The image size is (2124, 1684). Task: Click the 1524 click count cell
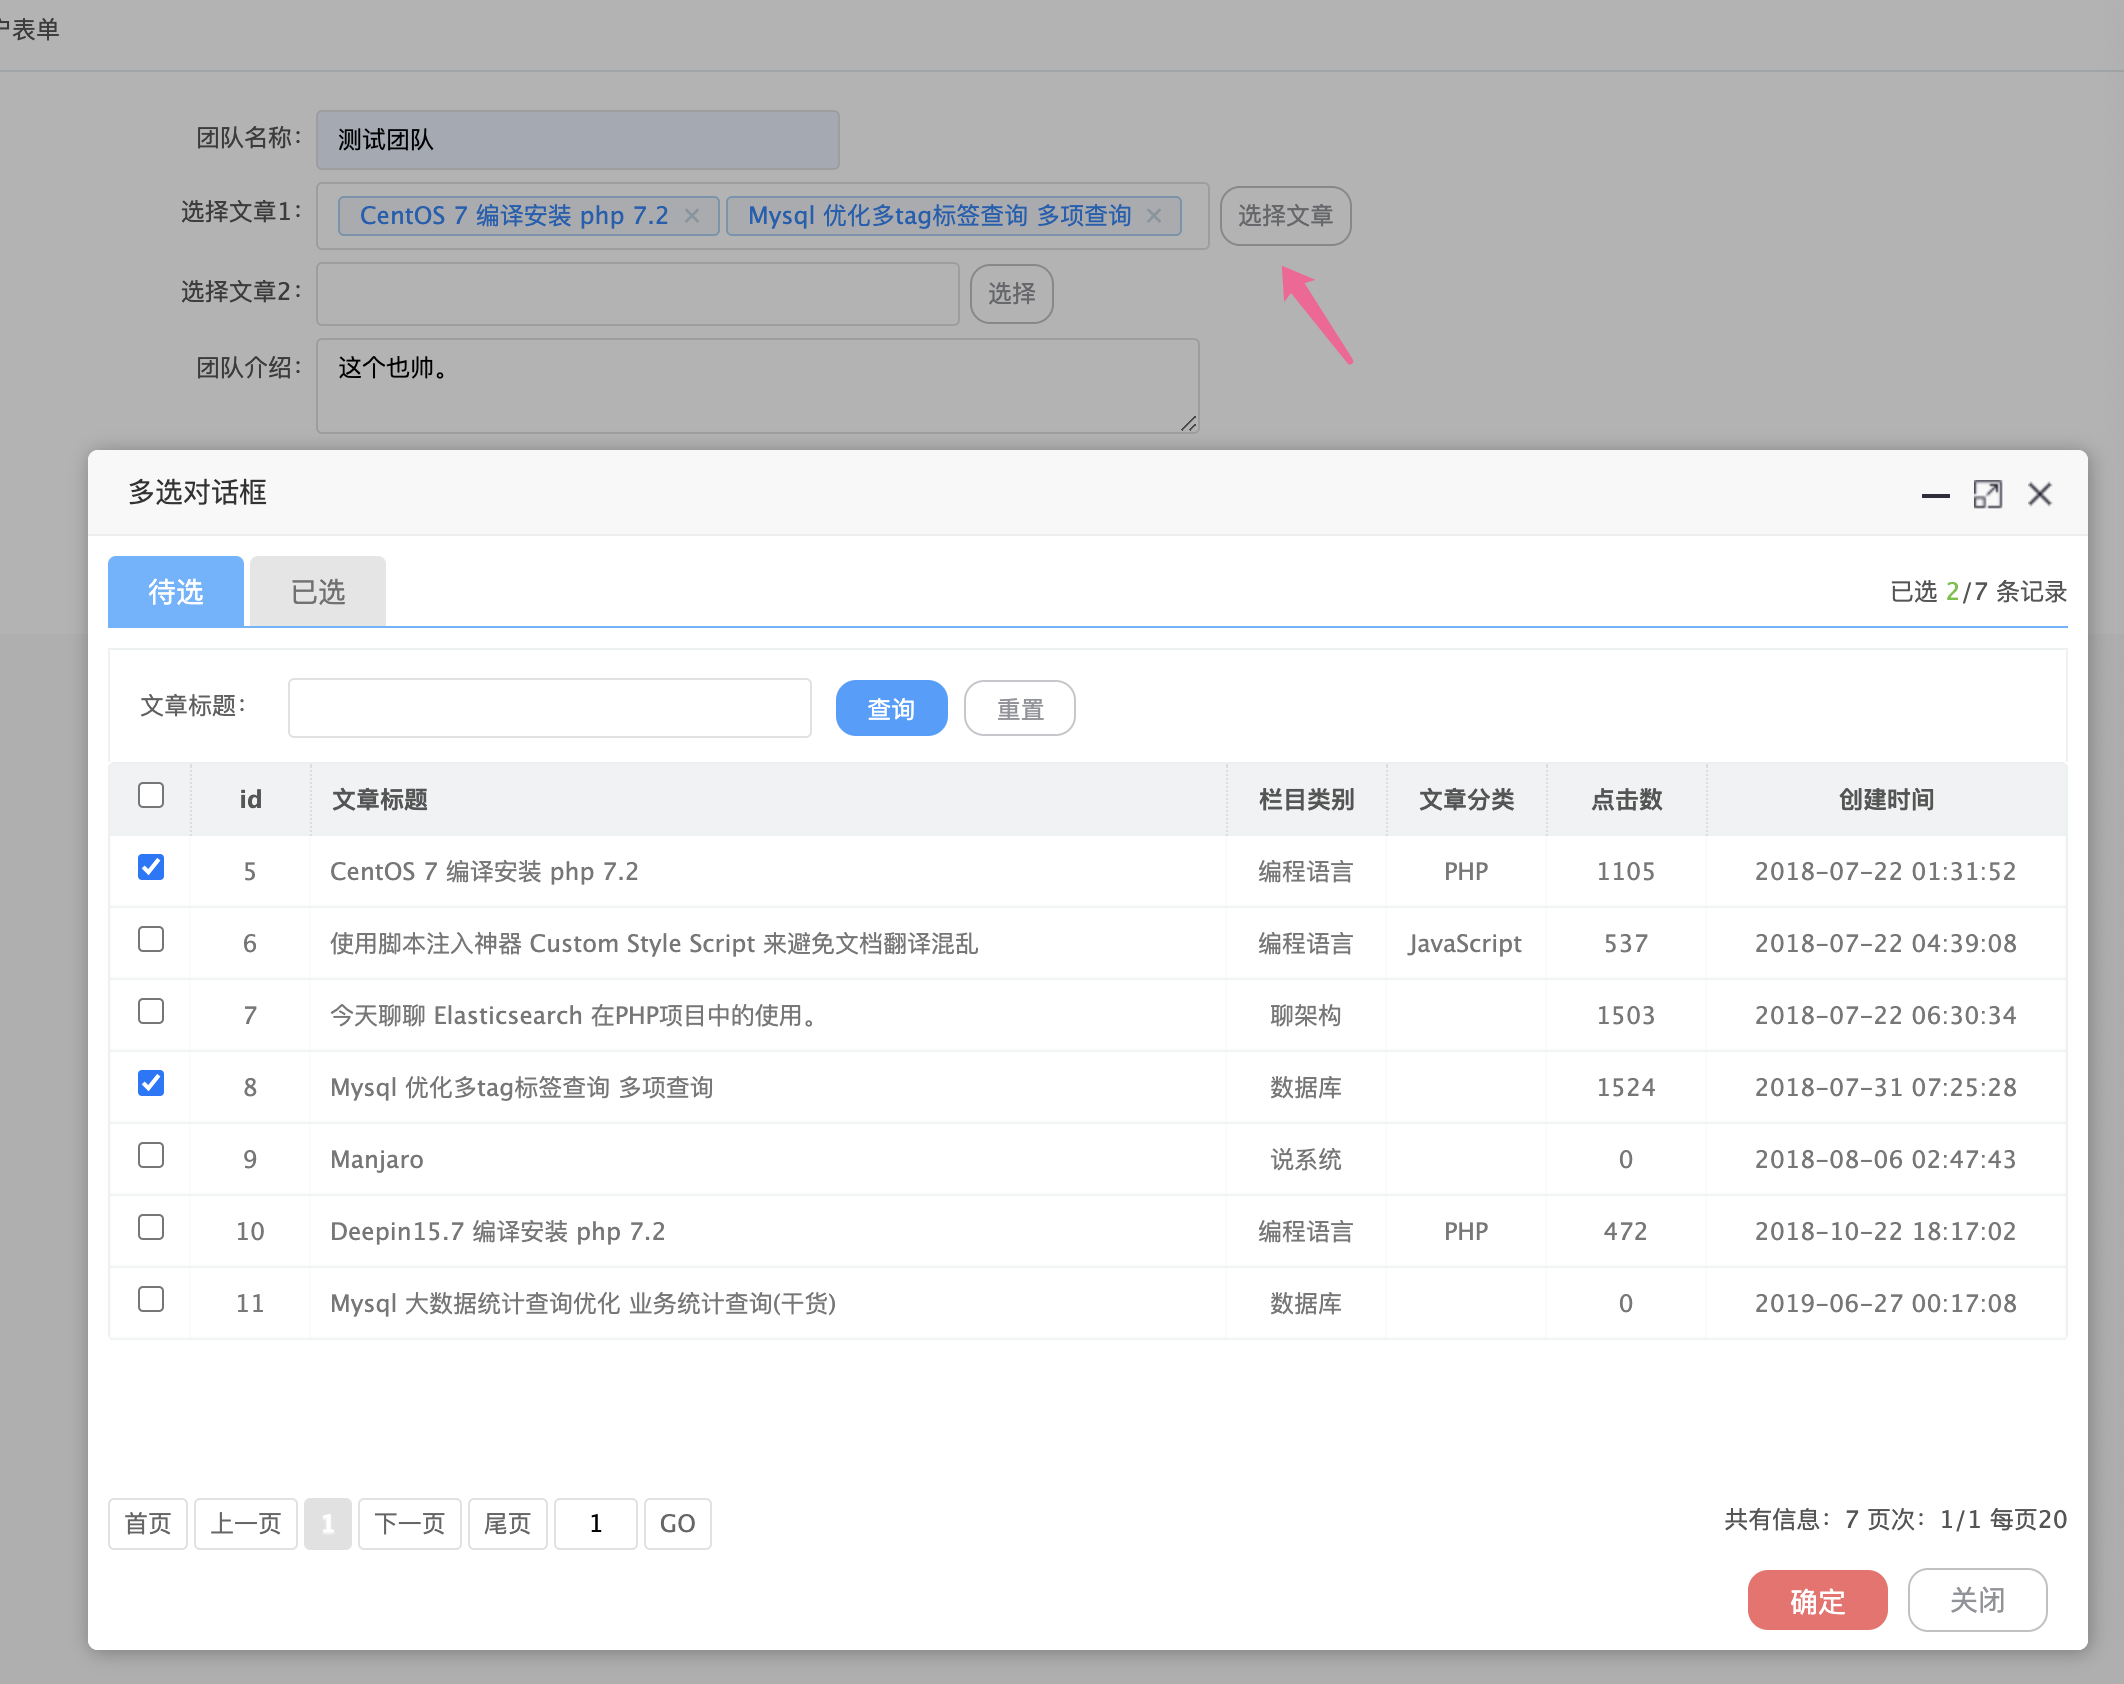[1626, 1087]
